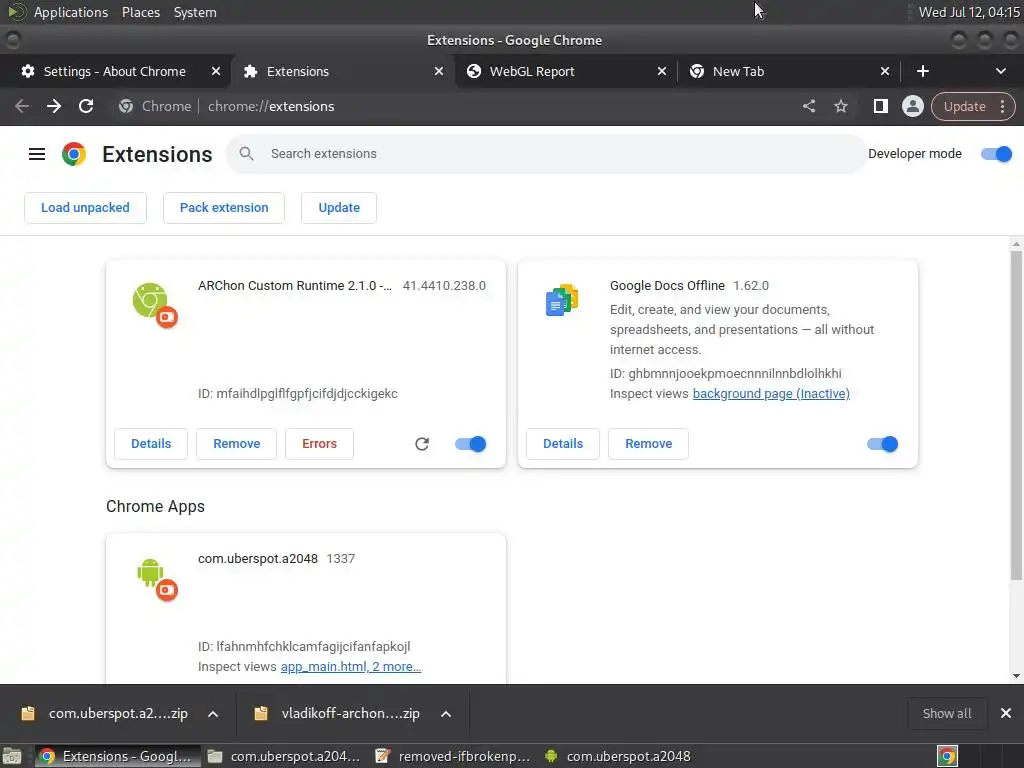Share this page
1024x768 pixels.
point(808,106)
